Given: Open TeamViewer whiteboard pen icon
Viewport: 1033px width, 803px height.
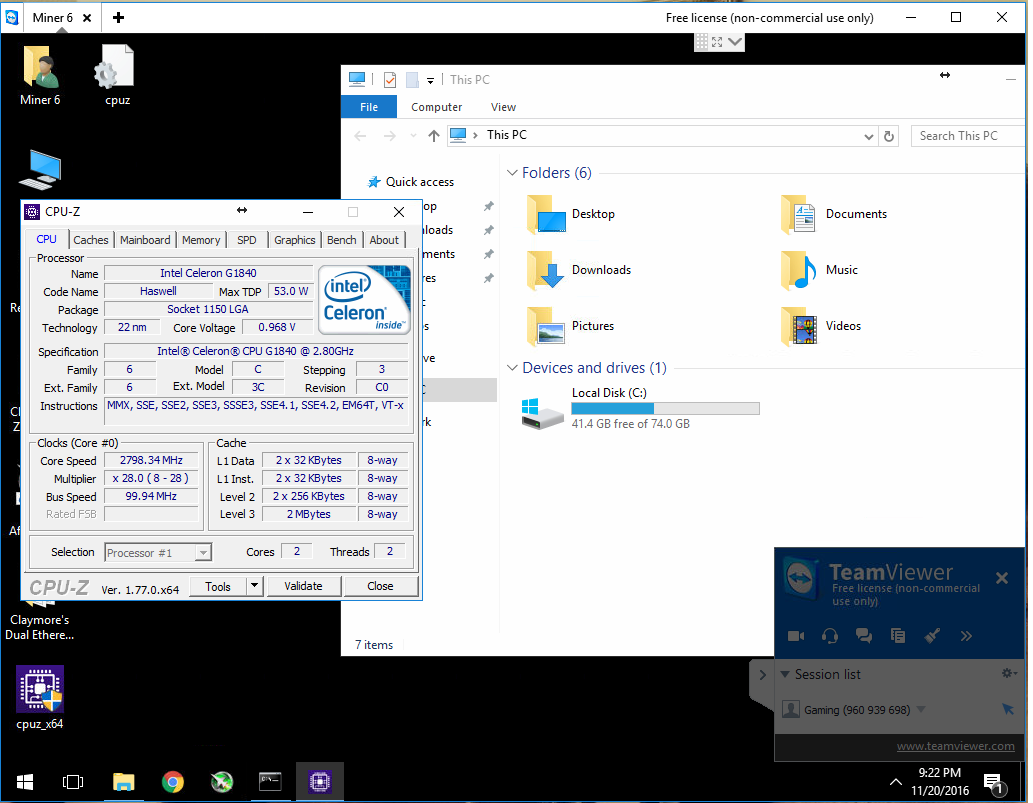Looking at the screenshot, I should click(932, 636).
